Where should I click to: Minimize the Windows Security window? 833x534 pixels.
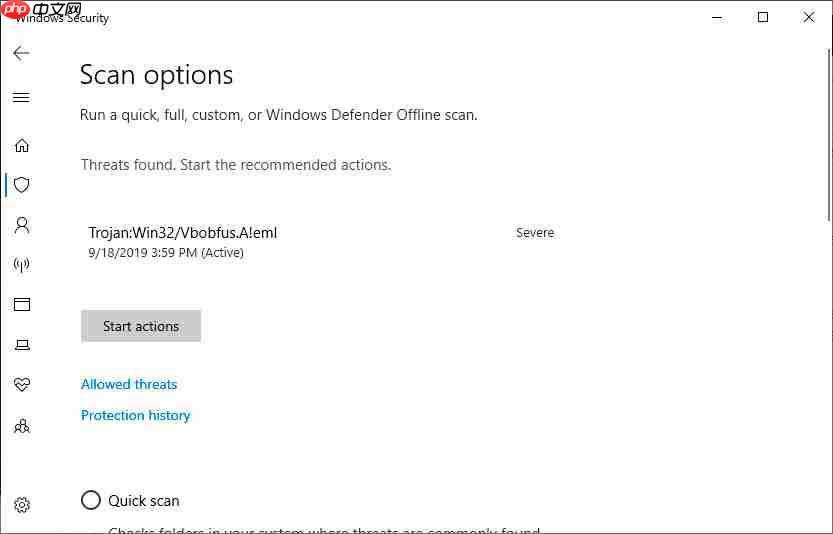(x=717, y=18)
